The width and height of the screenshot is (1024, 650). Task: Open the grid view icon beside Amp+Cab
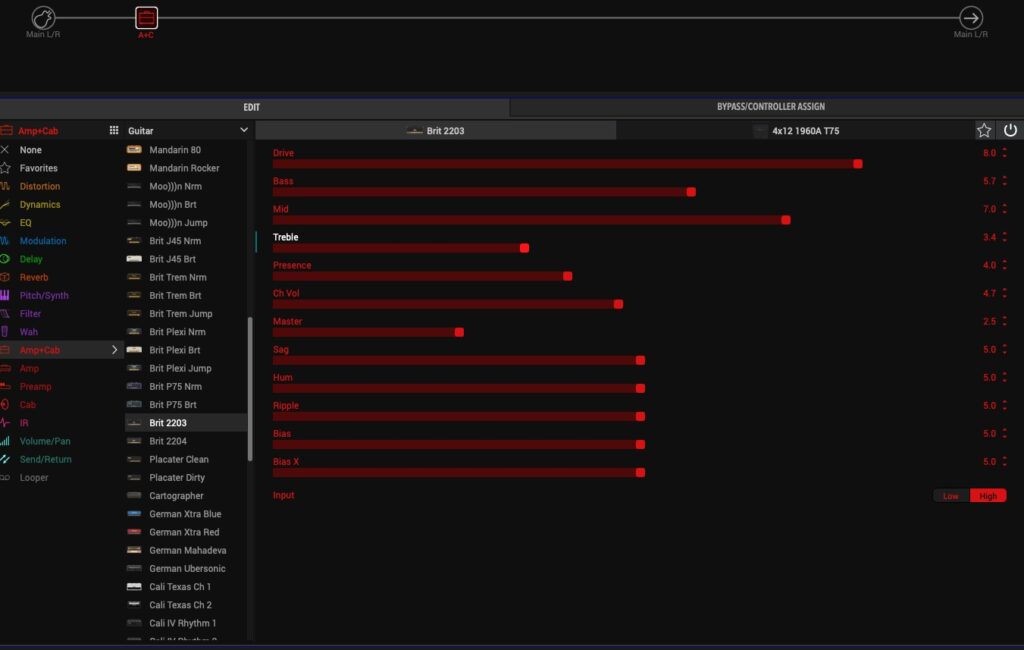click(114, 131)
